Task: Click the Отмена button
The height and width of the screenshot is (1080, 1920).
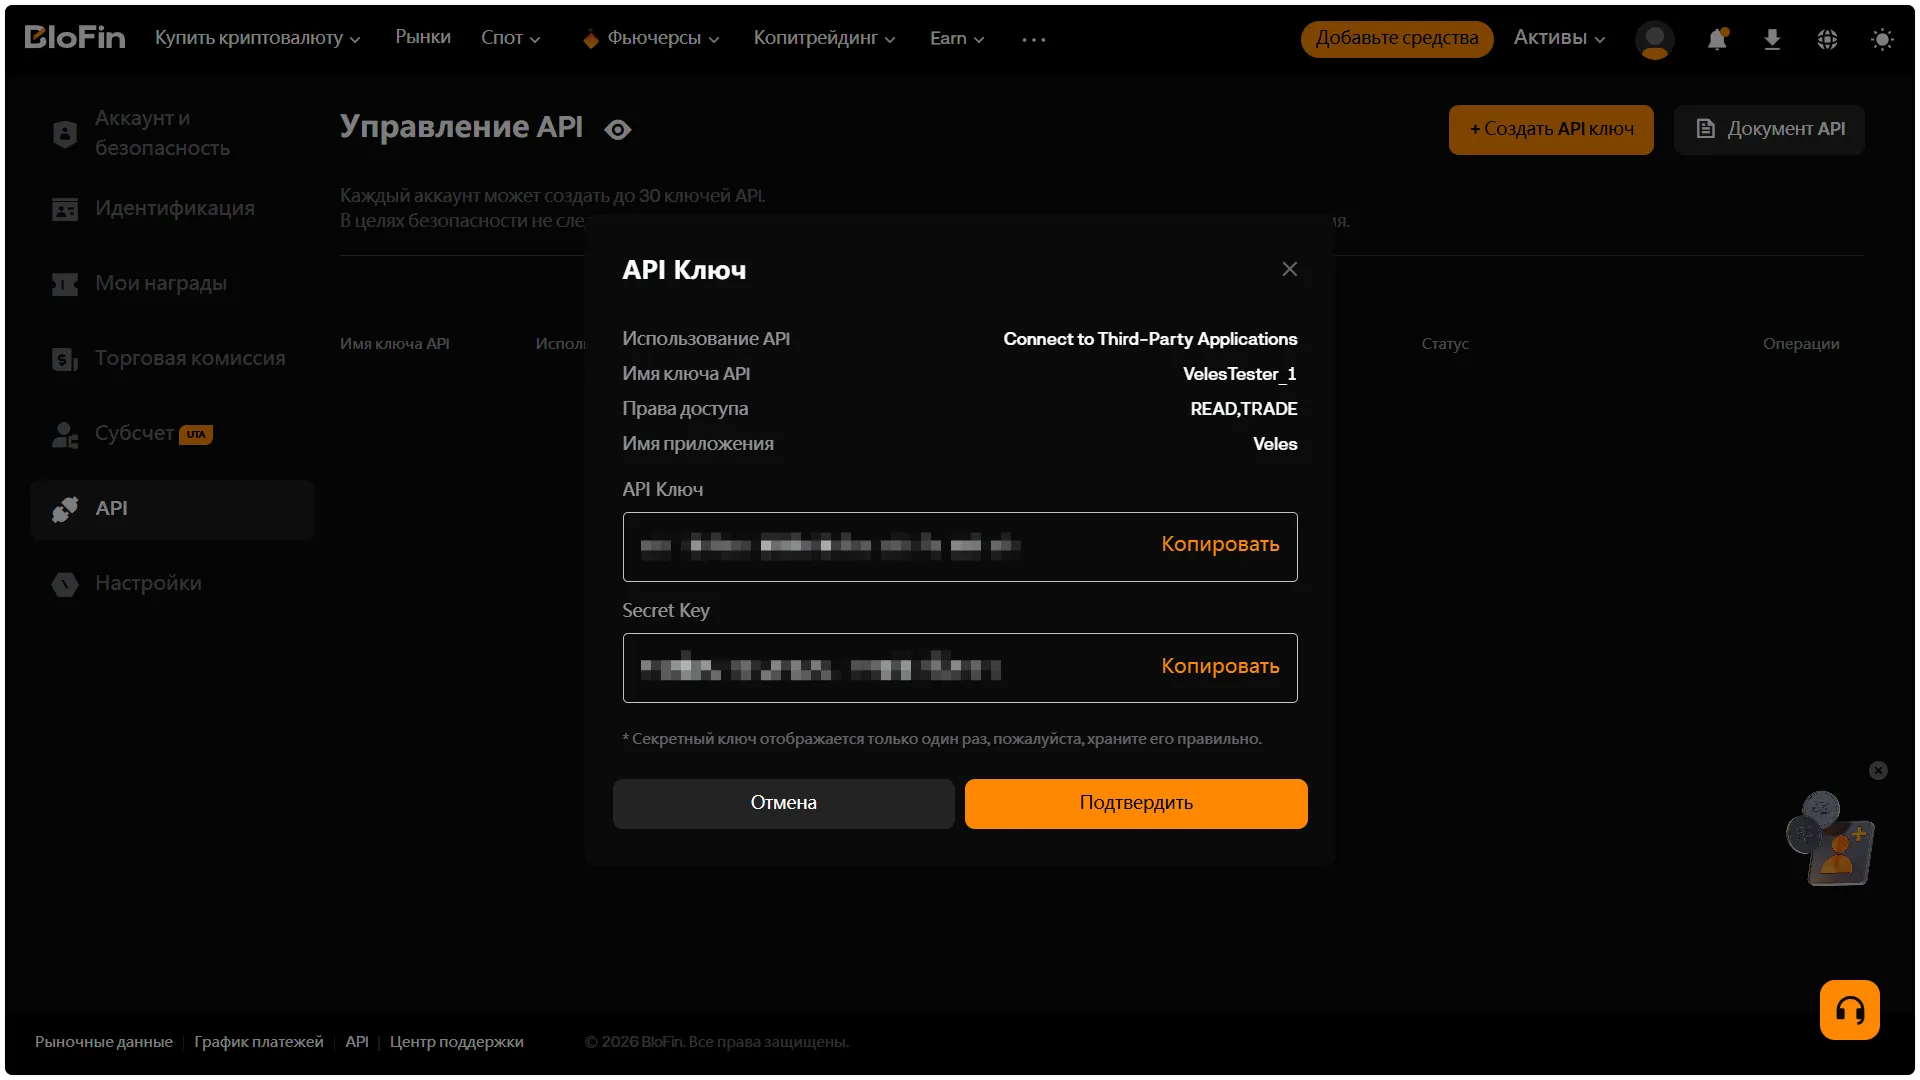Action: pos(783,803)
